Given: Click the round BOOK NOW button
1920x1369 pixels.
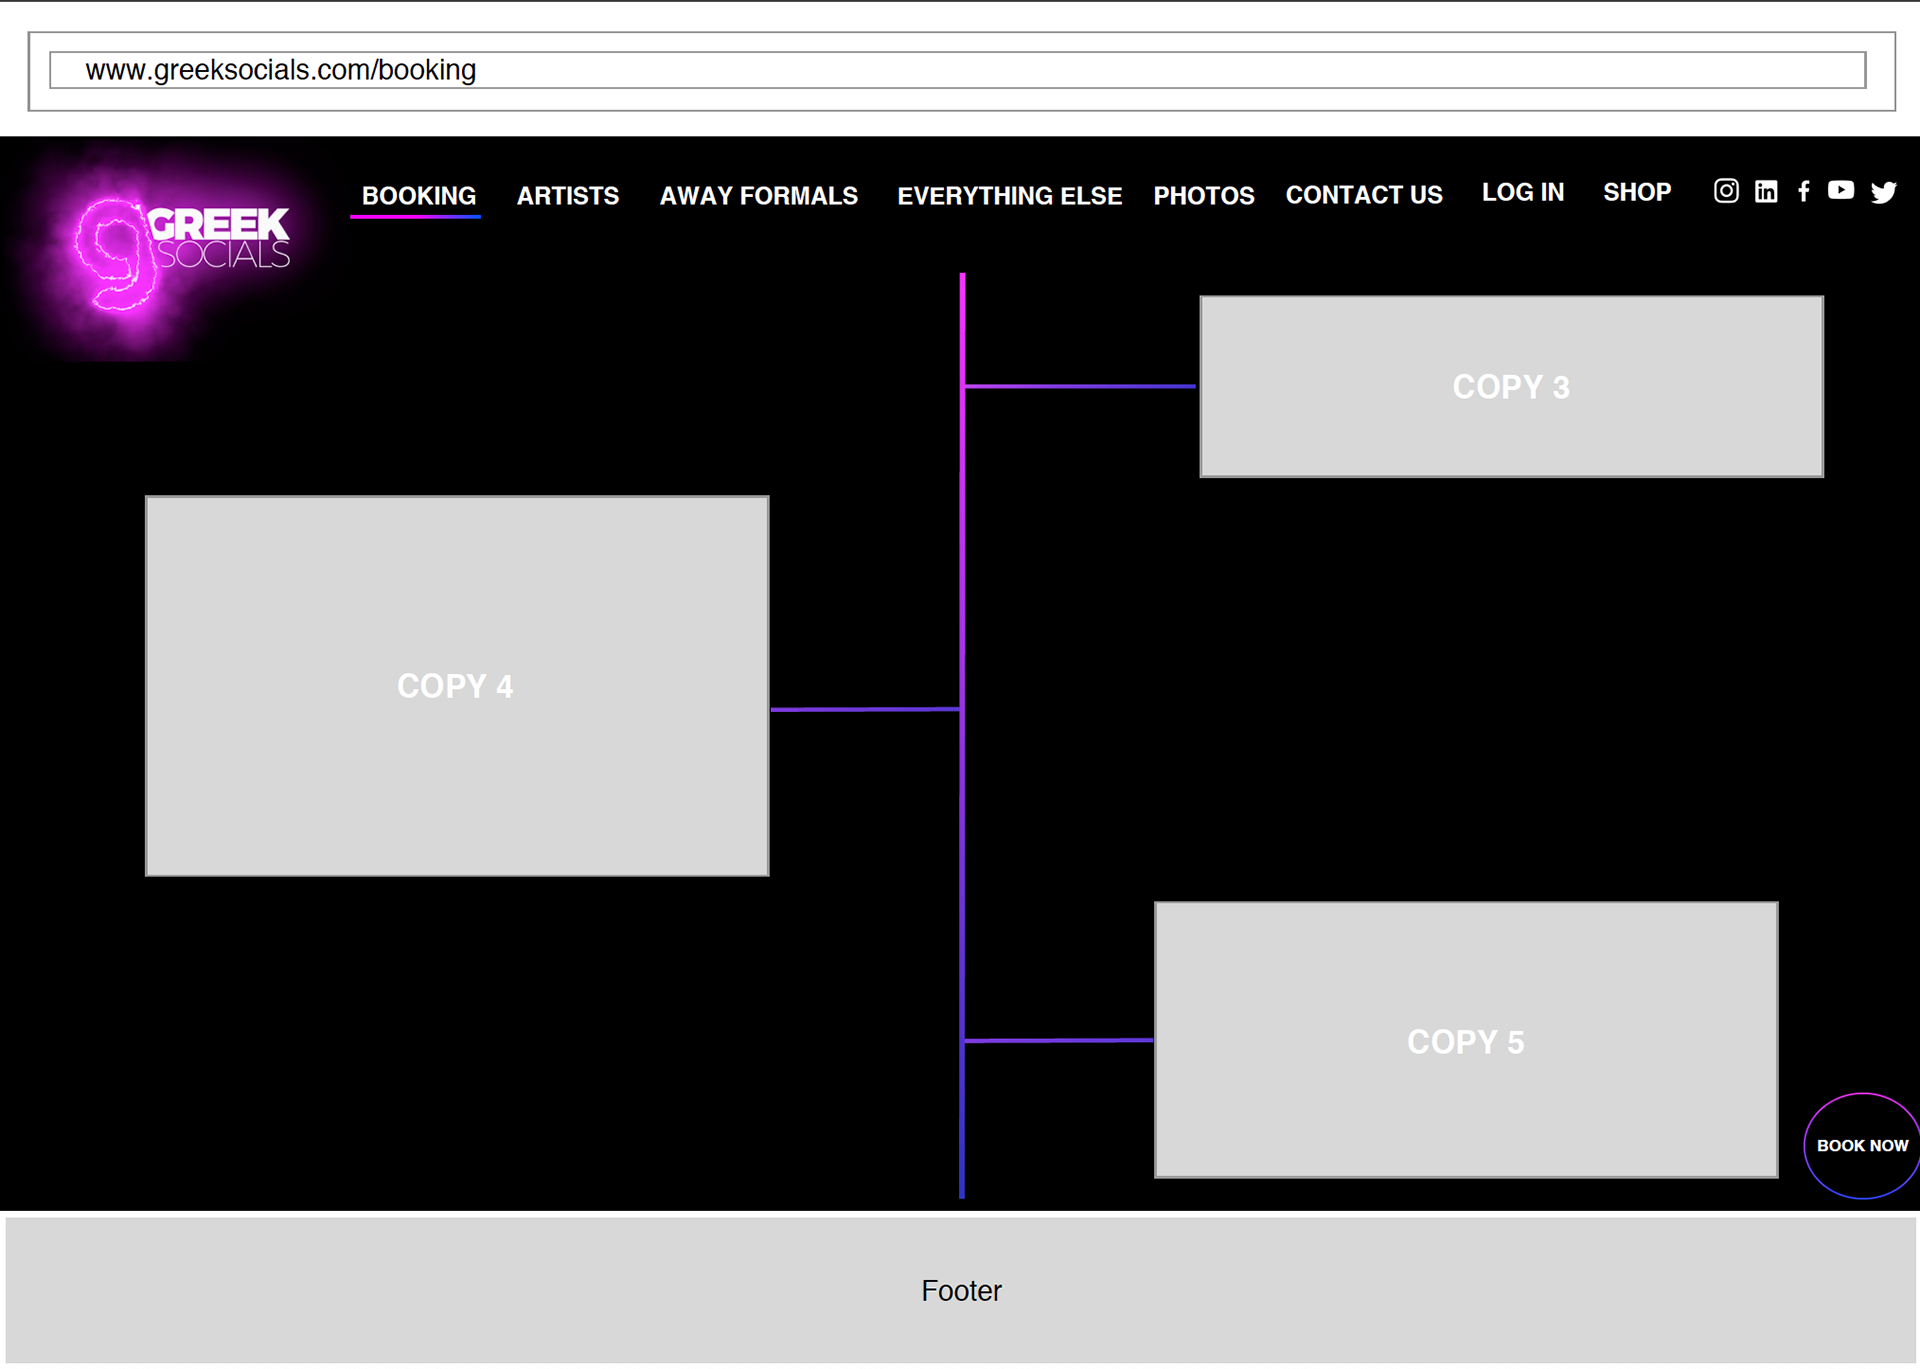Looking at the screenshot, I should 1862,1146.
